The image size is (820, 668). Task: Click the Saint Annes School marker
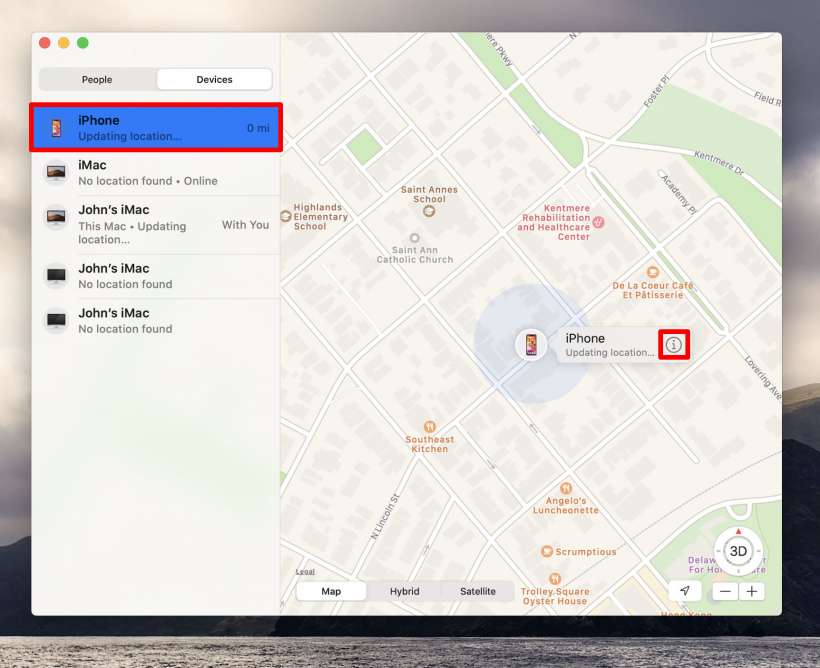click(x=429, y=211)
